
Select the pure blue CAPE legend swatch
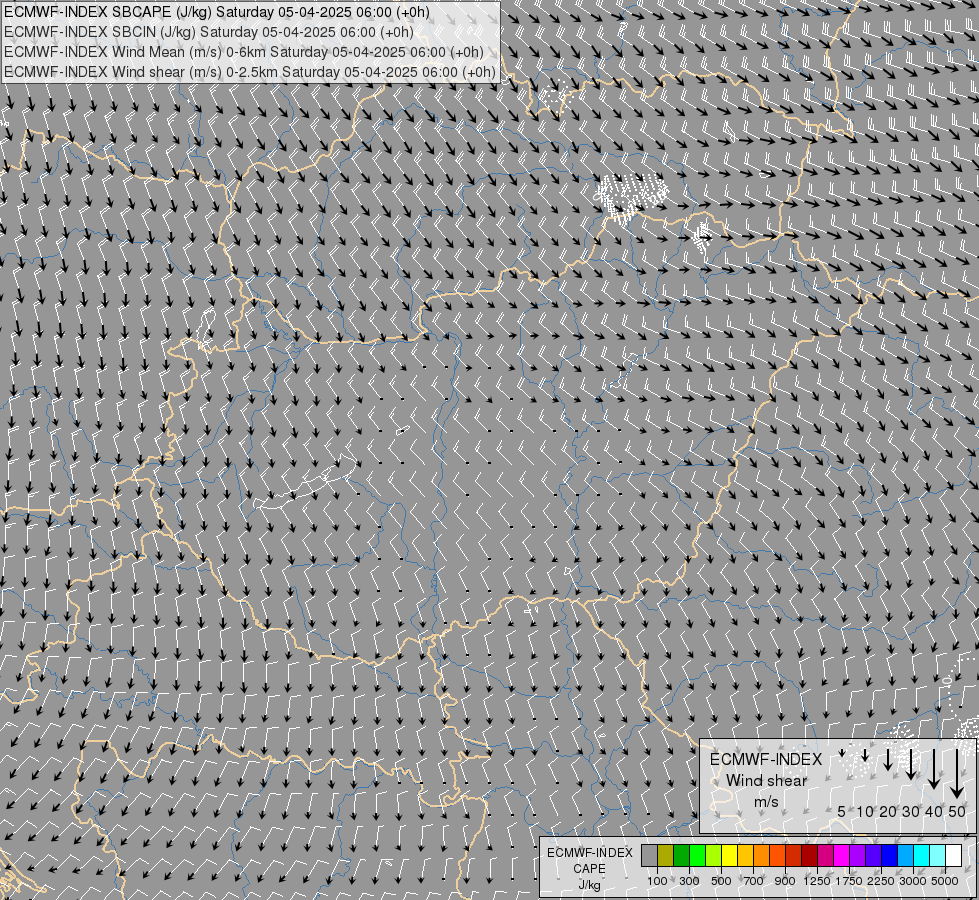point(889,856)
